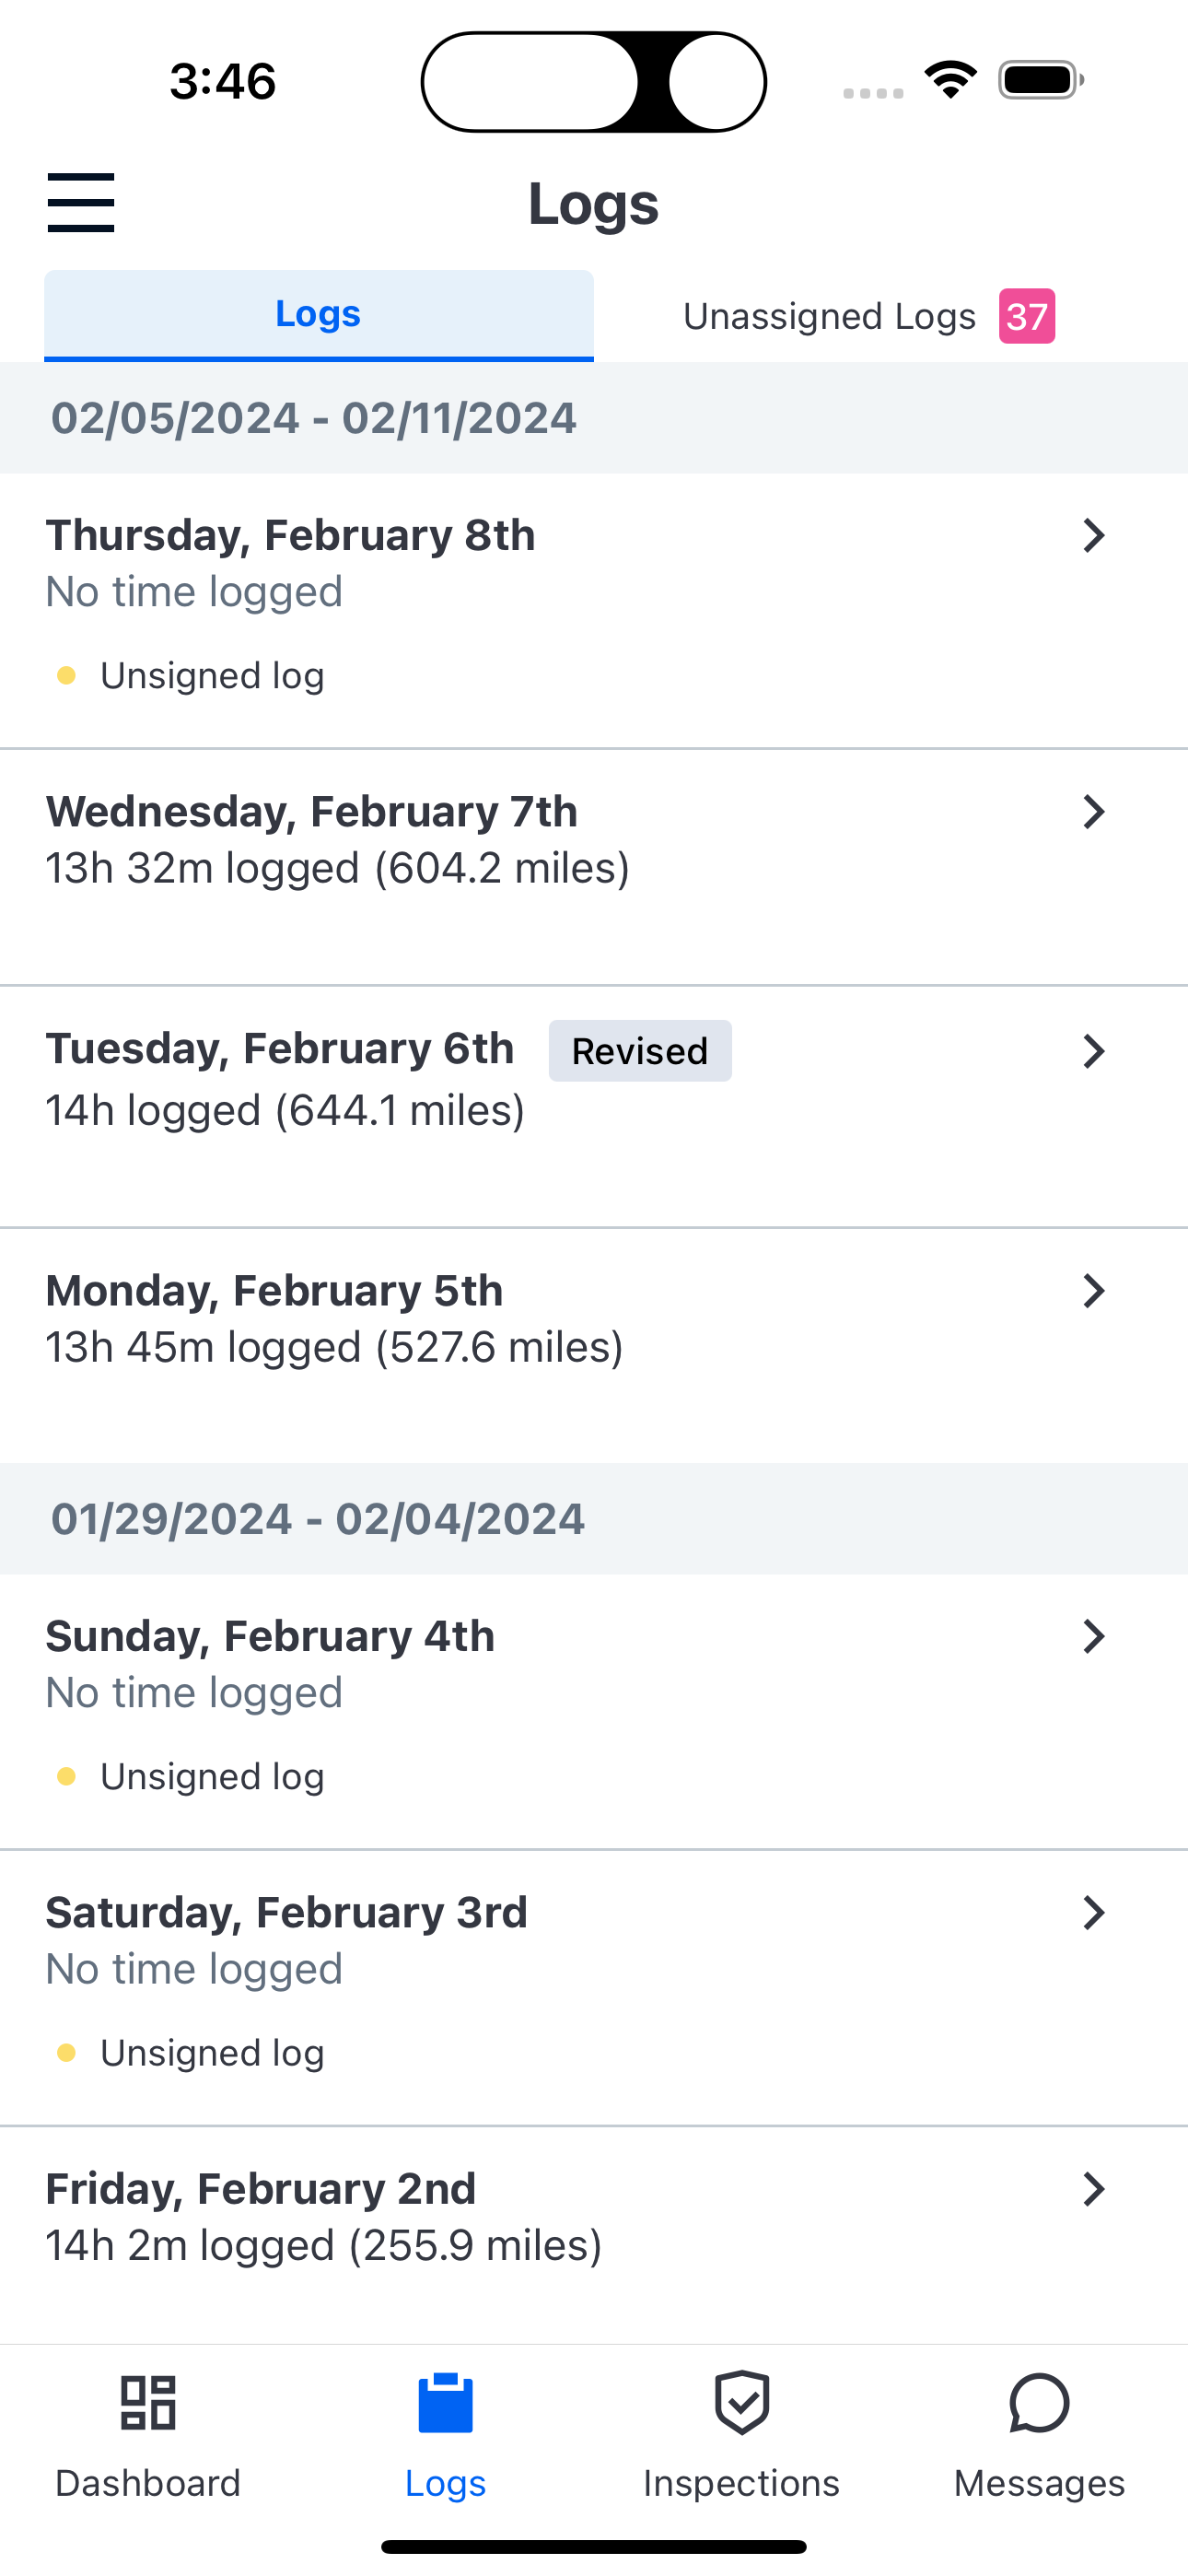Expand Thursday, February 8th chevron
The width and height of the screenshot is (1188, 2576).
click(1094, 536)
